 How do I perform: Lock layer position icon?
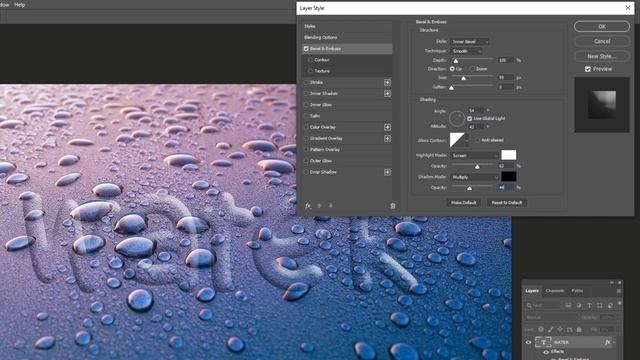tap(560, 329)
